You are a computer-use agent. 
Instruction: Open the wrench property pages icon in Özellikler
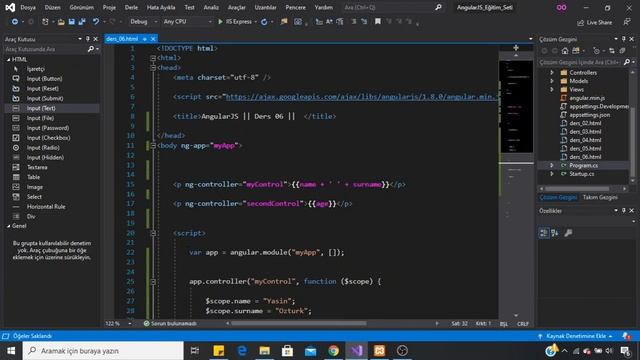[x=568, y=233]
